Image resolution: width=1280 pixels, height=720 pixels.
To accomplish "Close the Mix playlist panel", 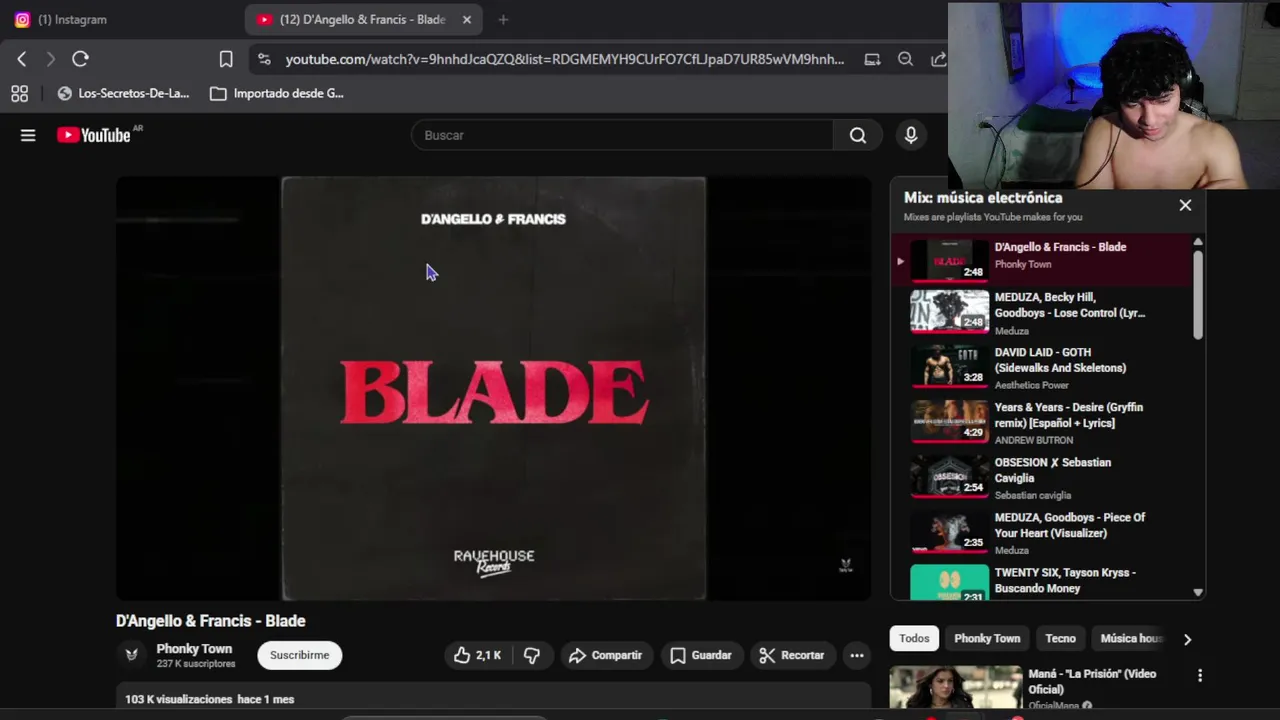I will pos(1185,205).
